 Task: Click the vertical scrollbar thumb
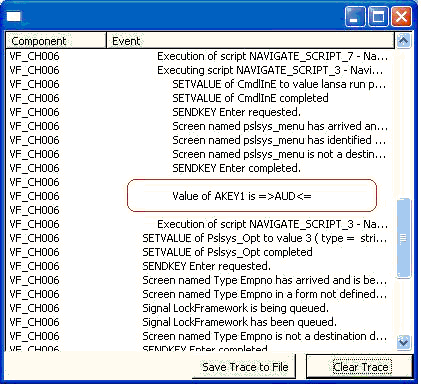404,238
